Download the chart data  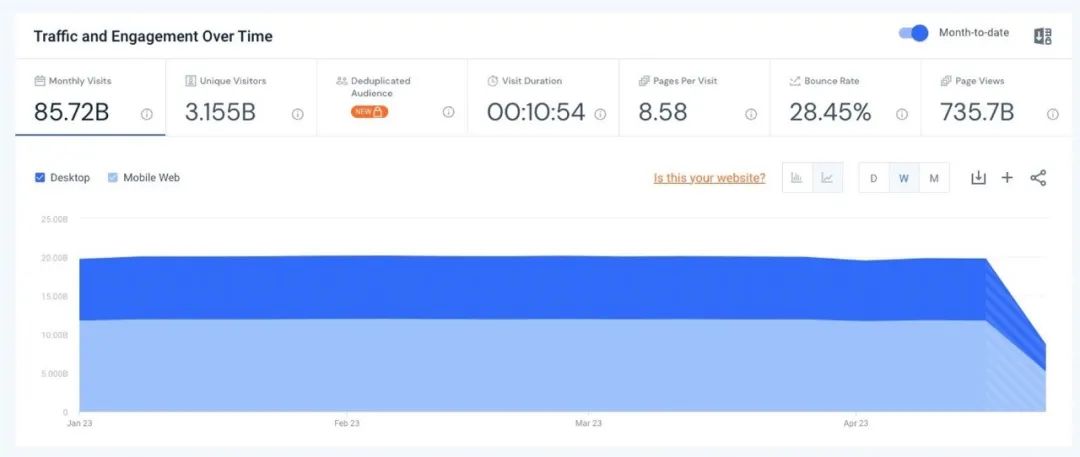(x=978, y=178)
